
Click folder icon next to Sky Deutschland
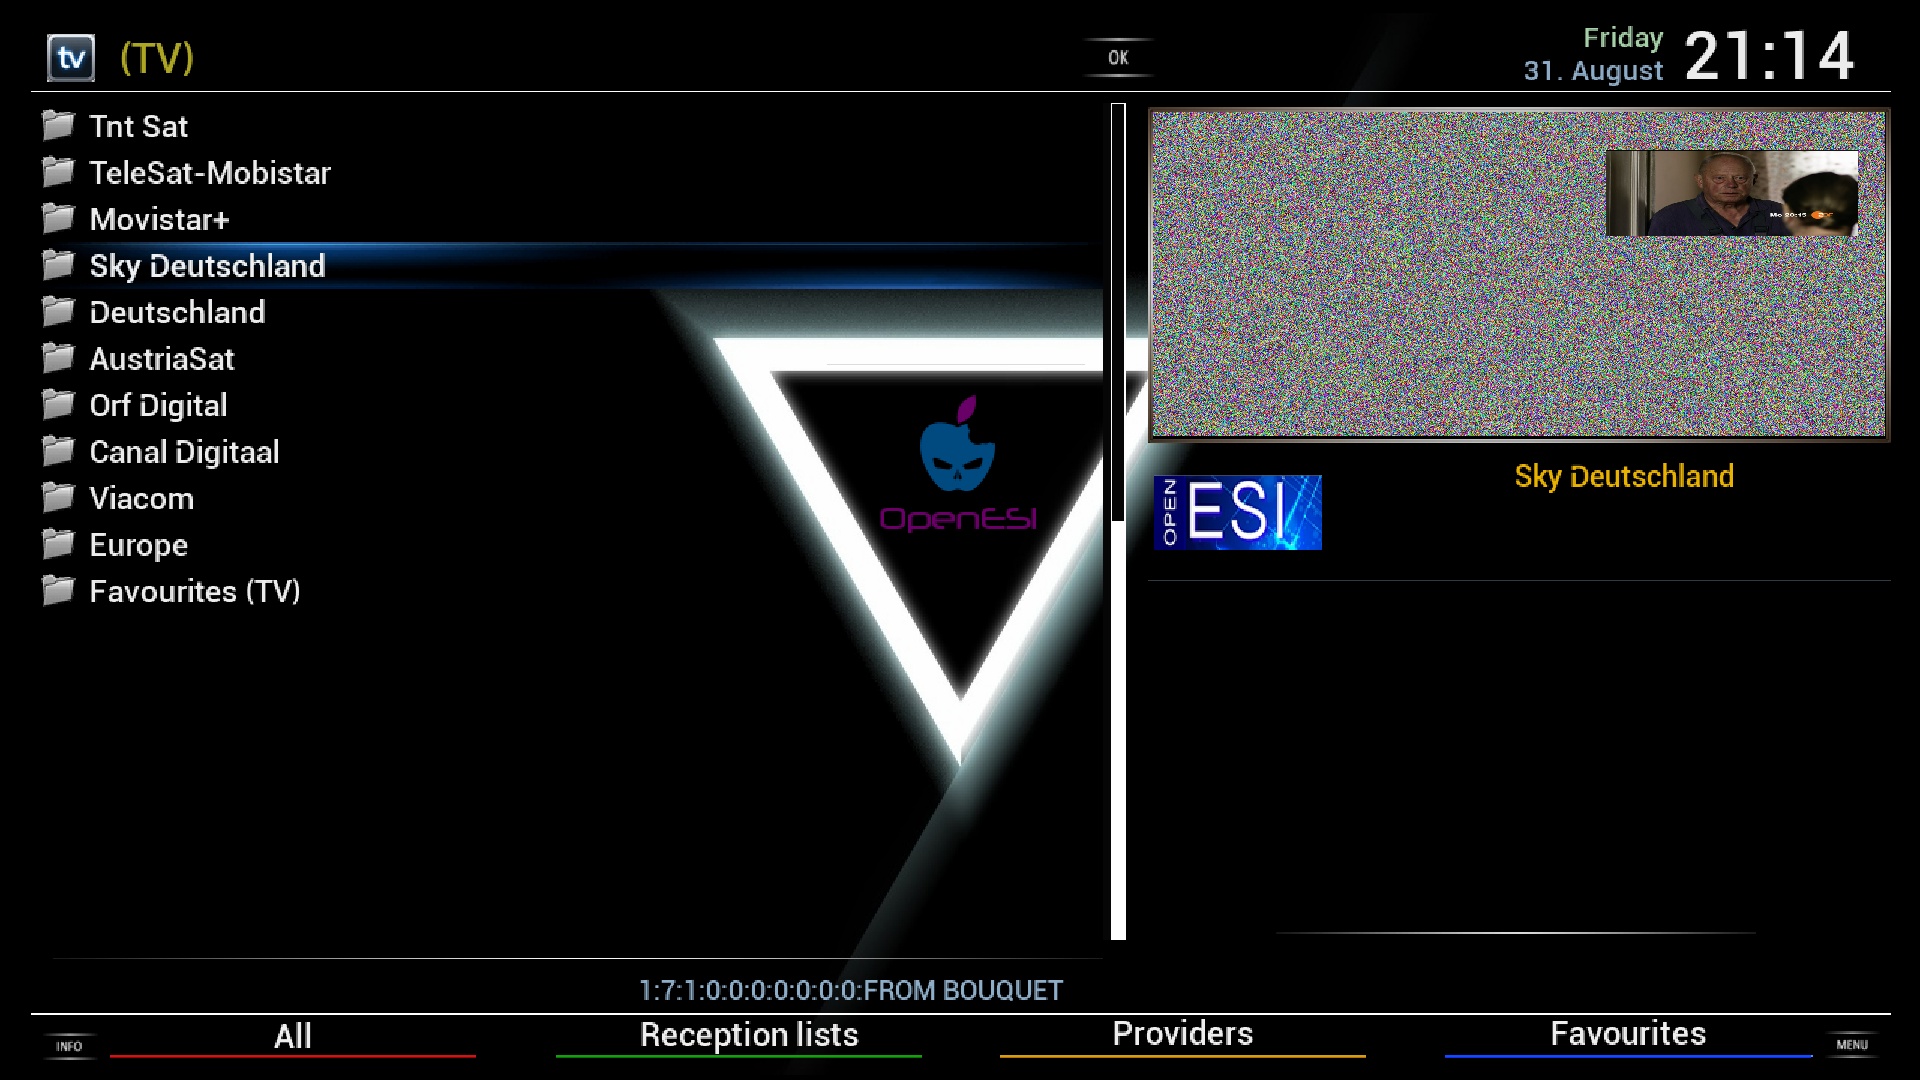tap(58, 265)
